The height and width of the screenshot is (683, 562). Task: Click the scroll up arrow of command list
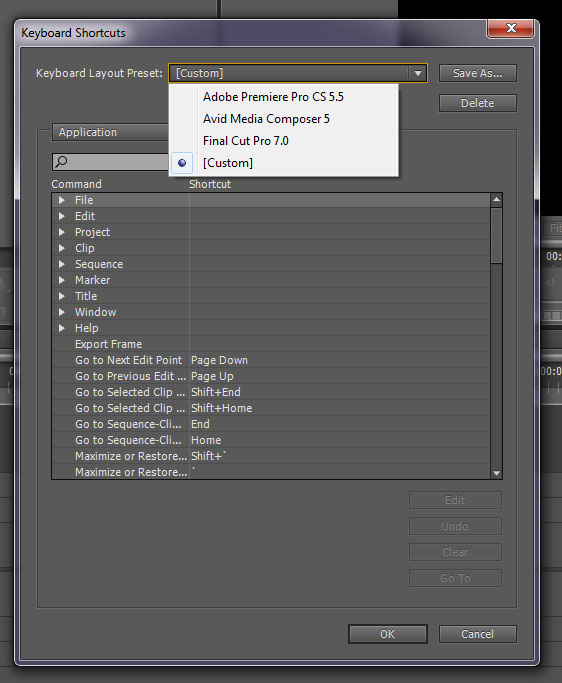click(x=496, y=200)
